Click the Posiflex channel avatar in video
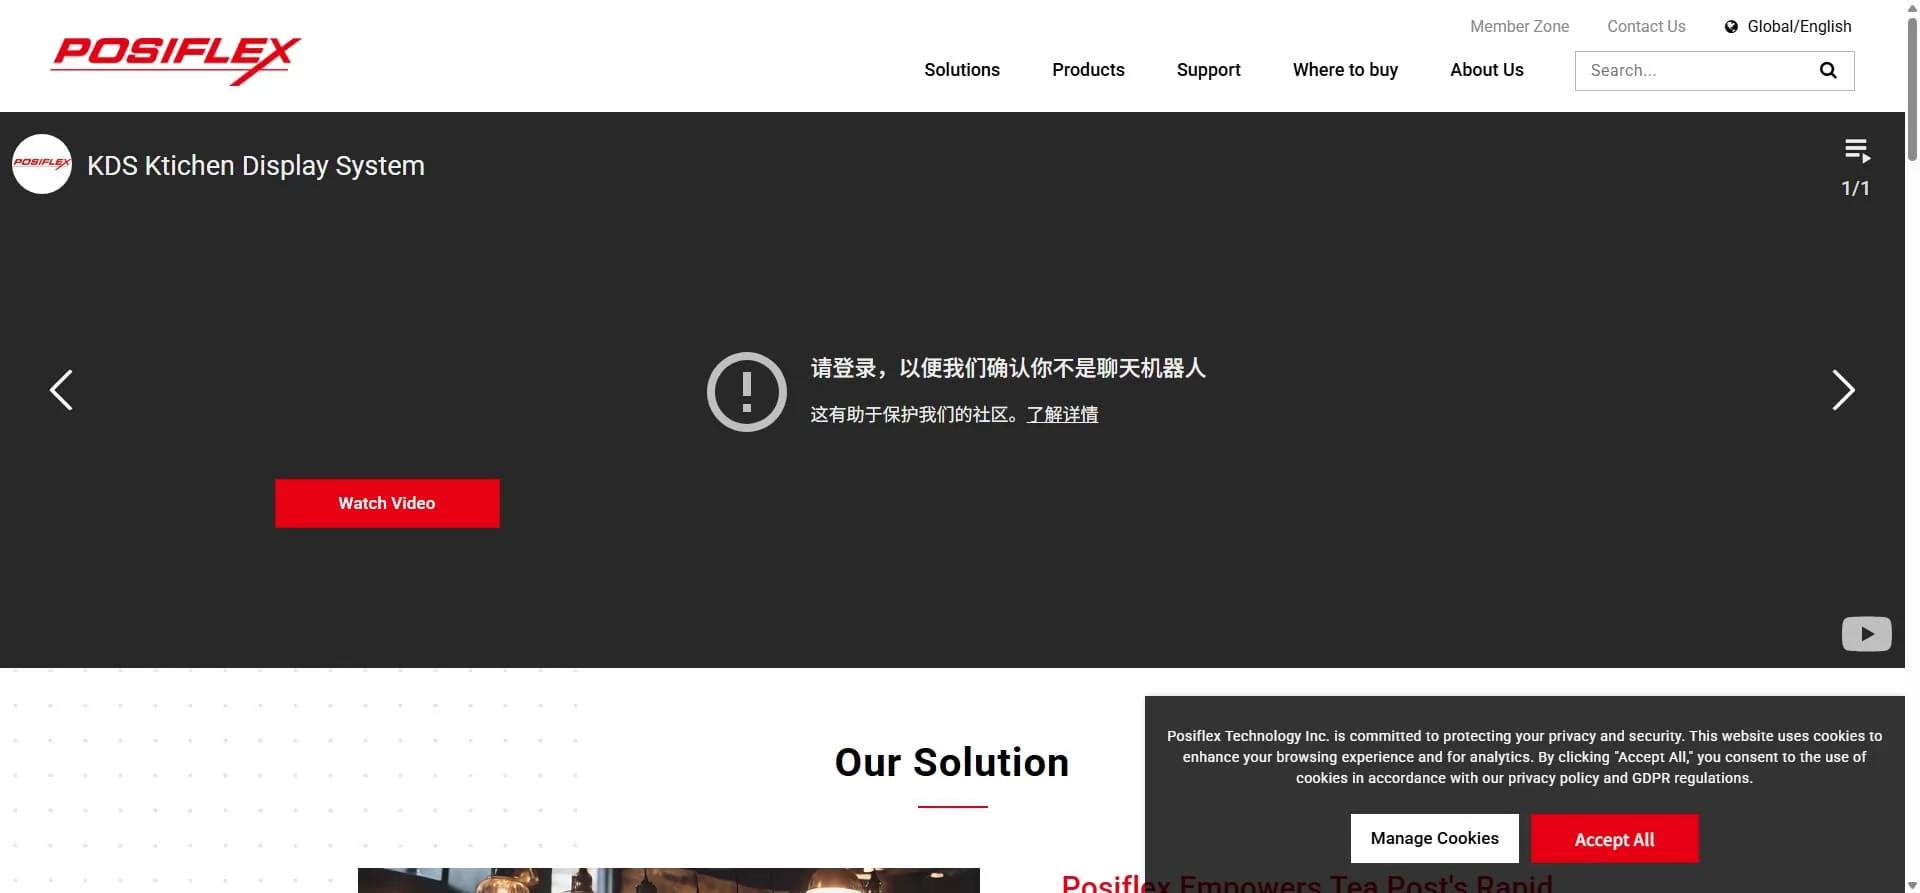The width and height of the screenshot is (1920, 893). (x=42, y=164)
